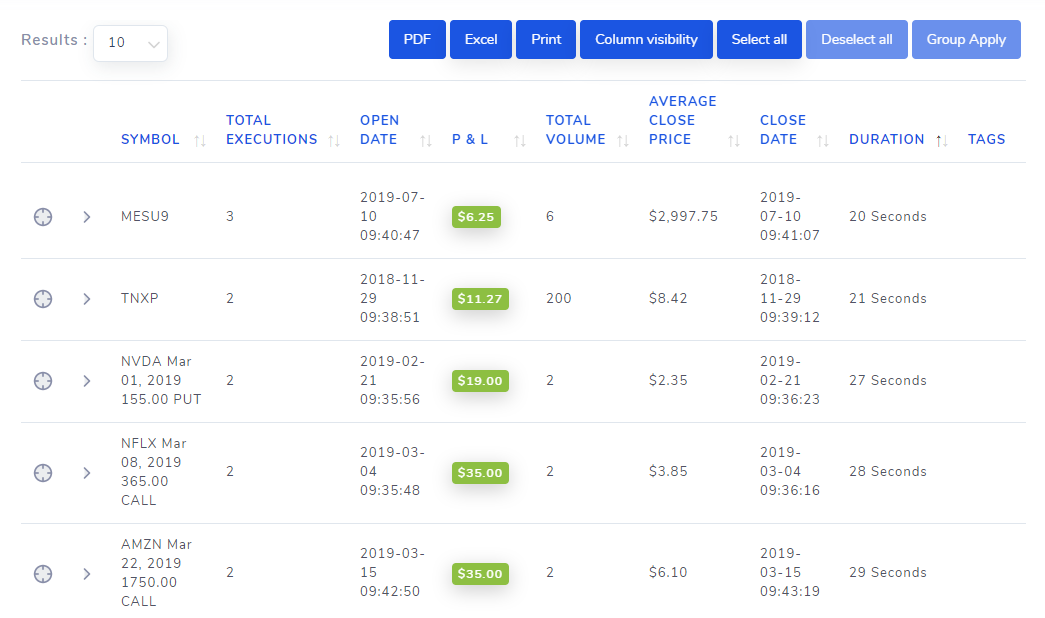This screenshot has height=618, width=1045.
Task: Click the $35.00 badge in NFLX row
Action: (480, 473)
